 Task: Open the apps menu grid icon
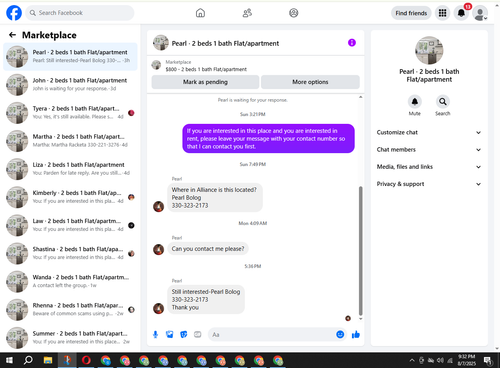(x=442, y=13)
